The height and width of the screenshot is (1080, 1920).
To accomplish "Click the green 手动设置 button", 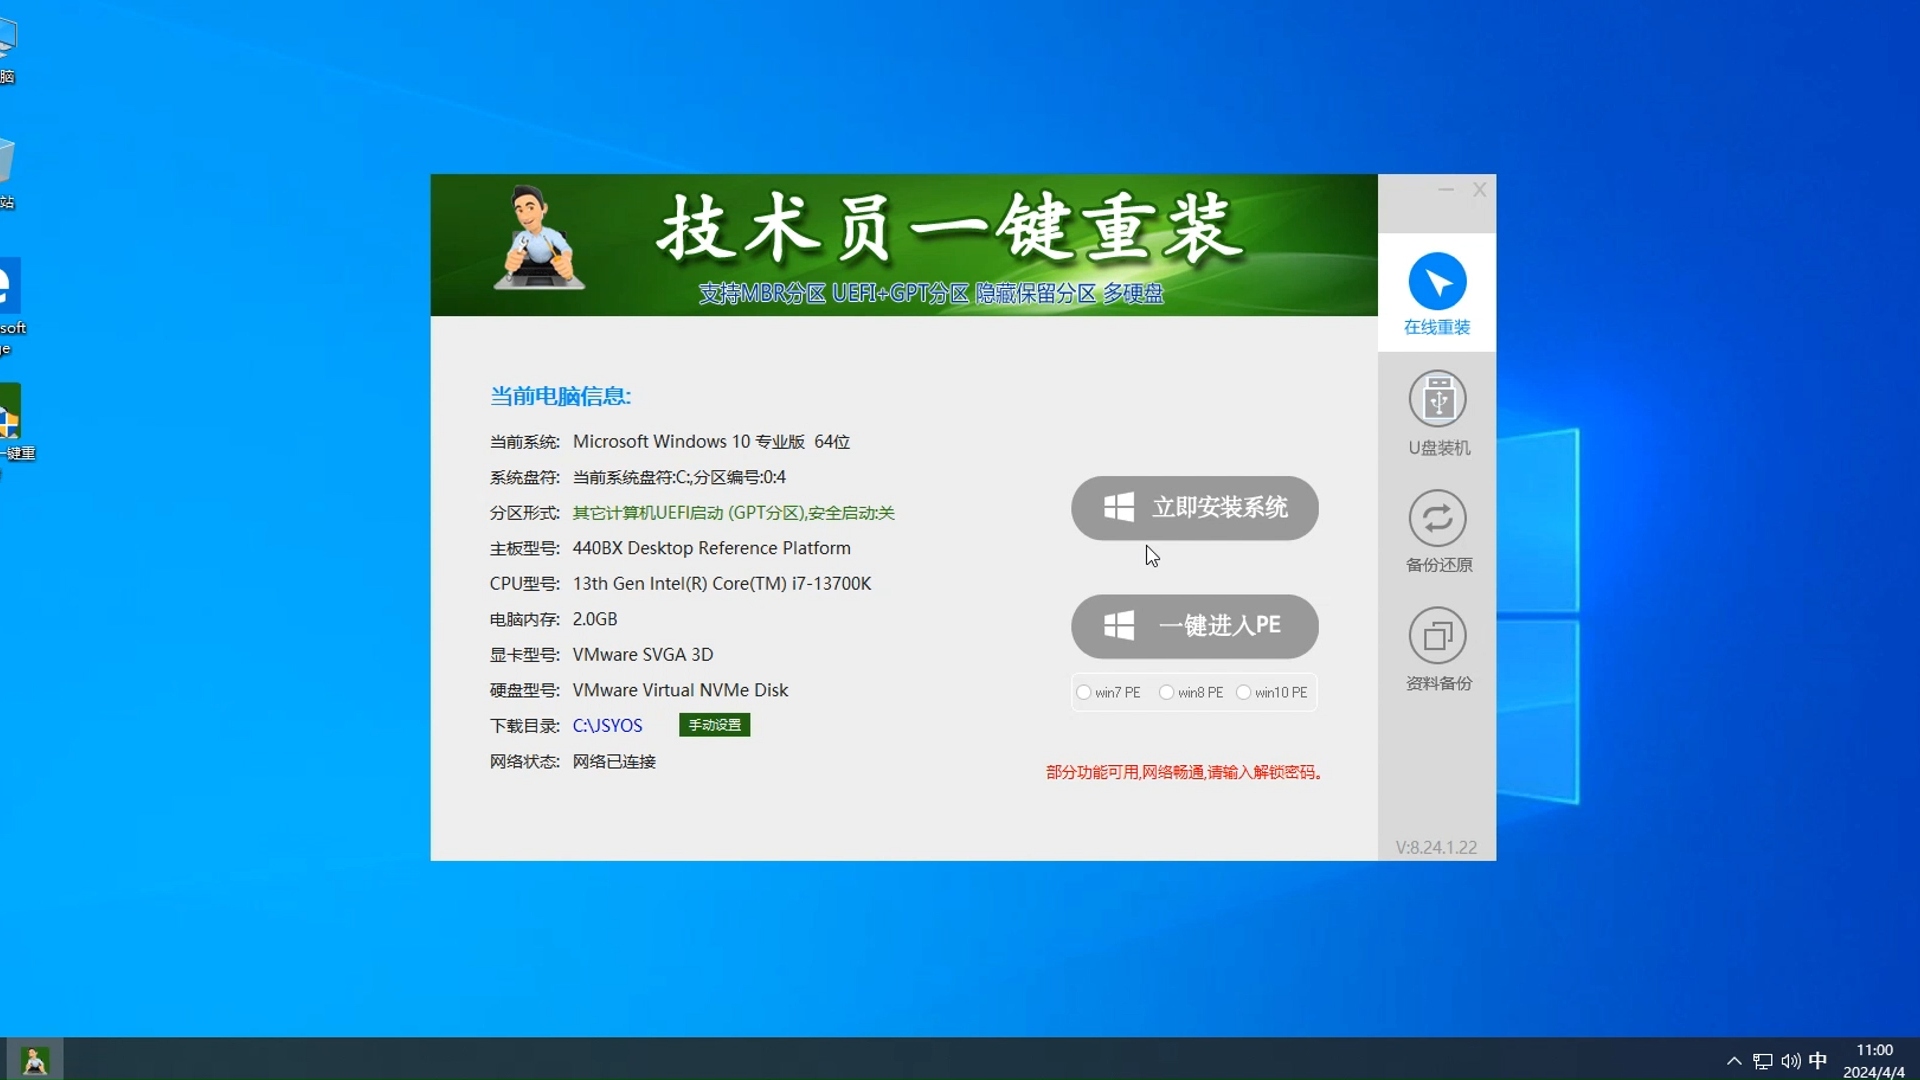I will 714,725.
